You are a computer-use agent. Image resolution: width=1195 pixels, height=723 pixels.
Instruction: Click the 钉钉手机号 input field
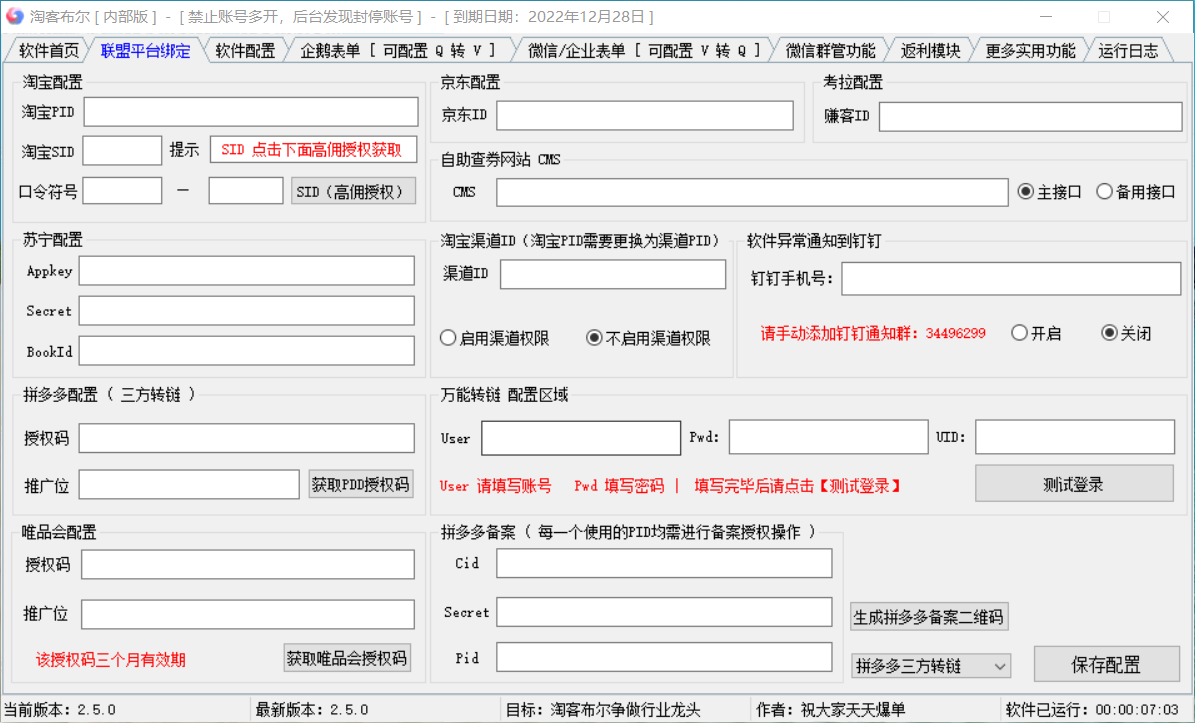point(1011,279)
